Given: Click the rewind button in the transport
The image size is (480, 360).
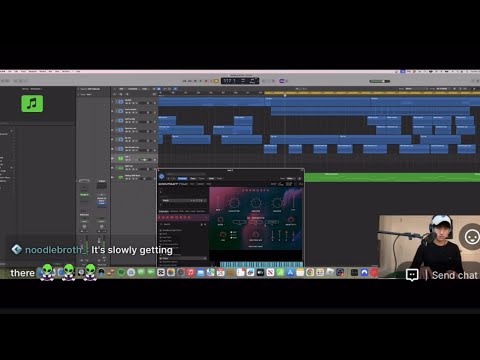Looking at the screenshot, I should 184,81.
